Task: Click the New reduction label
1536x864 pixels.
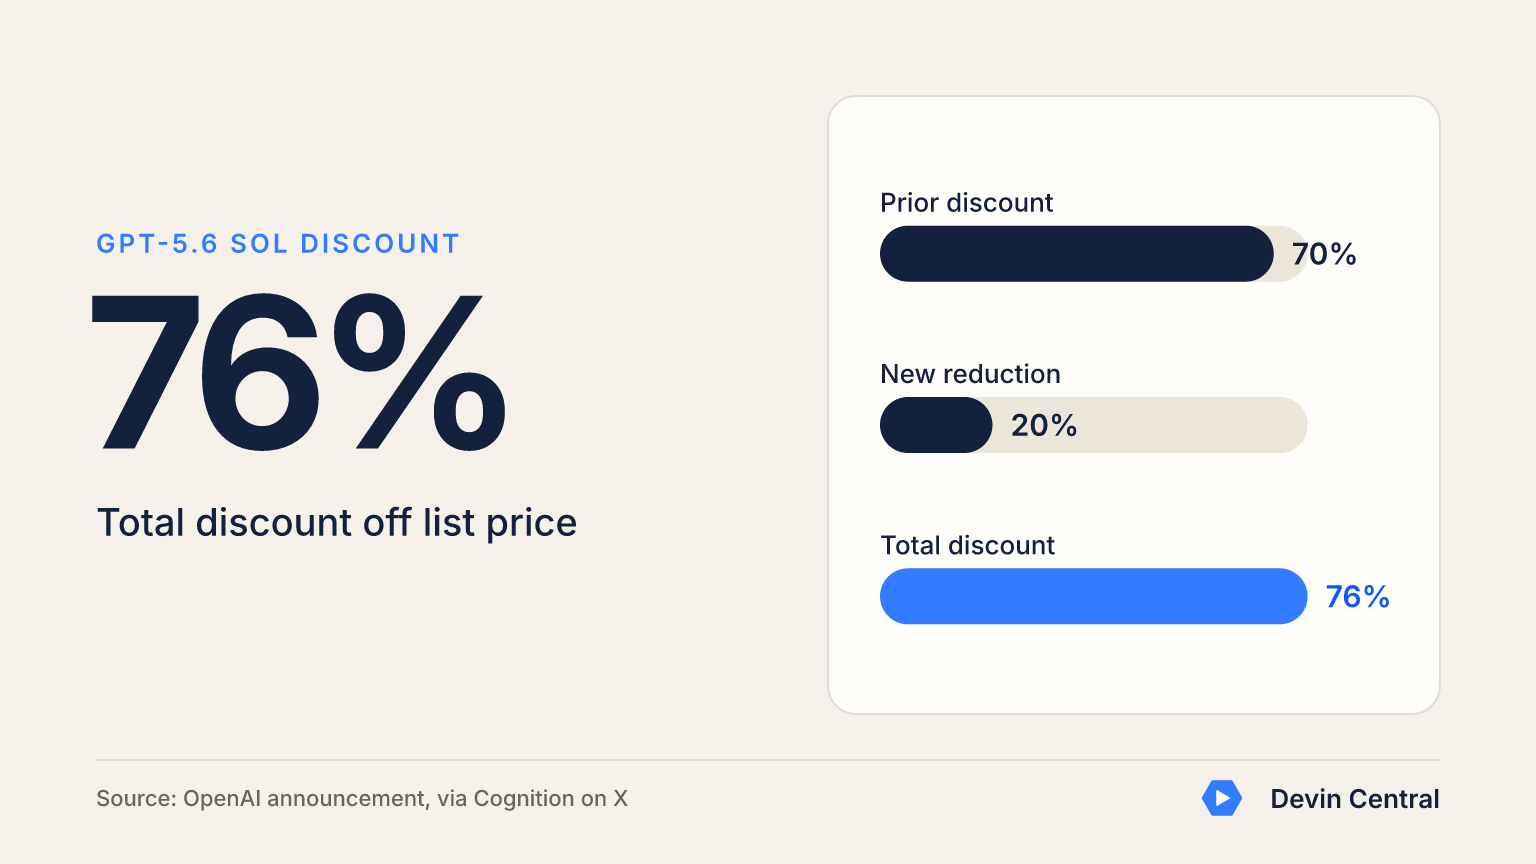Action: point(970,374)
